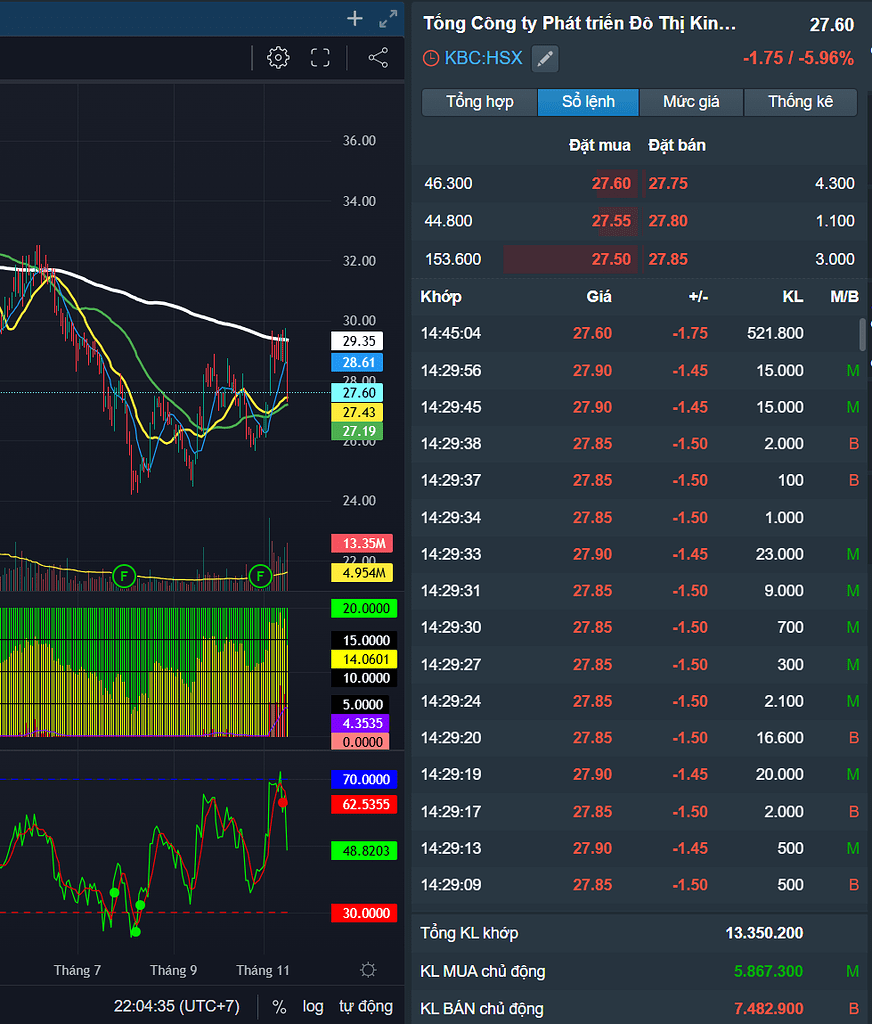
Task: Click the KBC:HSX ticker link
Action: tap(483, 59)
